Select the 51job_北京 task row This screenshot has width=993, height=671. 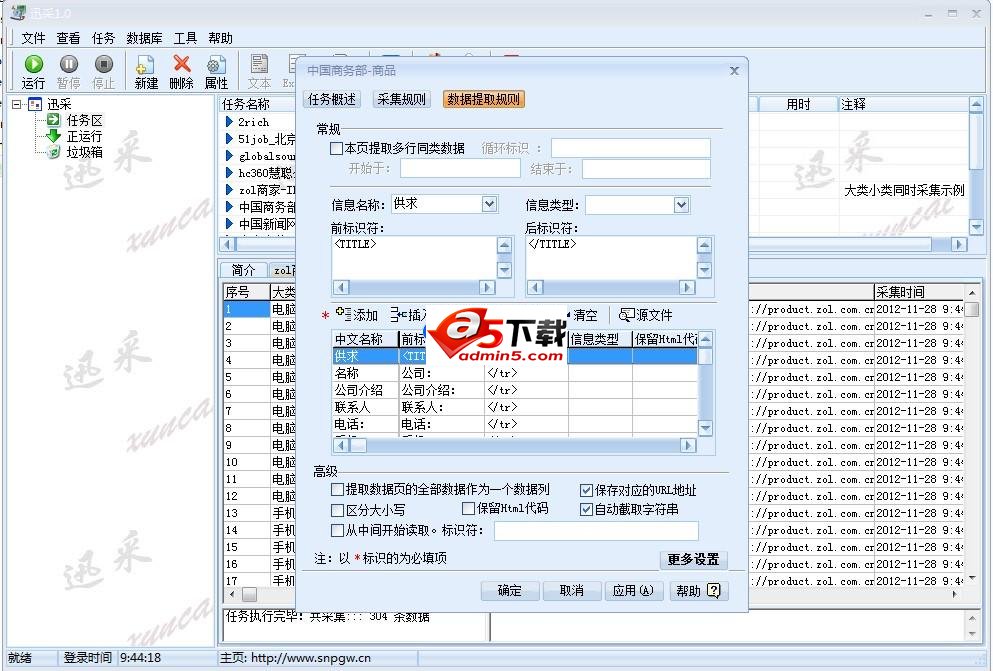click(260, 139)
